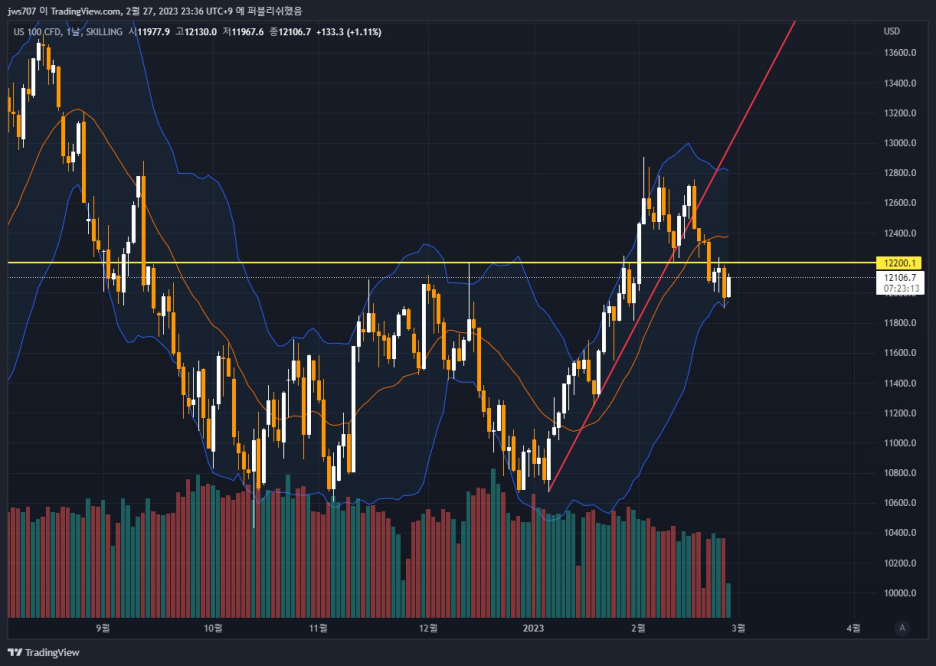This screenshot has height=666, width=936.
Task: Click the 2월 time axis label
Action: 638,628
